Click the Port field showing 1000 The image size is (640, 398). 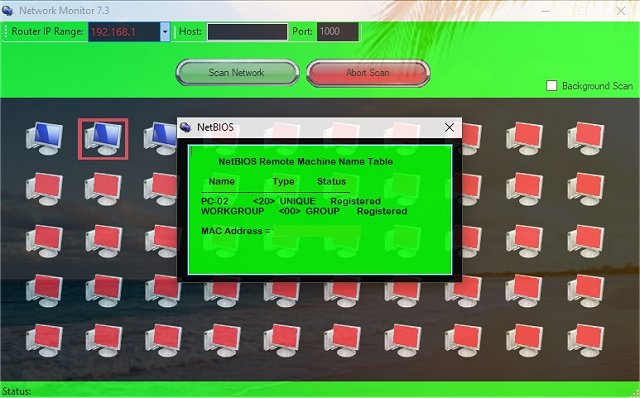point(338,32)
